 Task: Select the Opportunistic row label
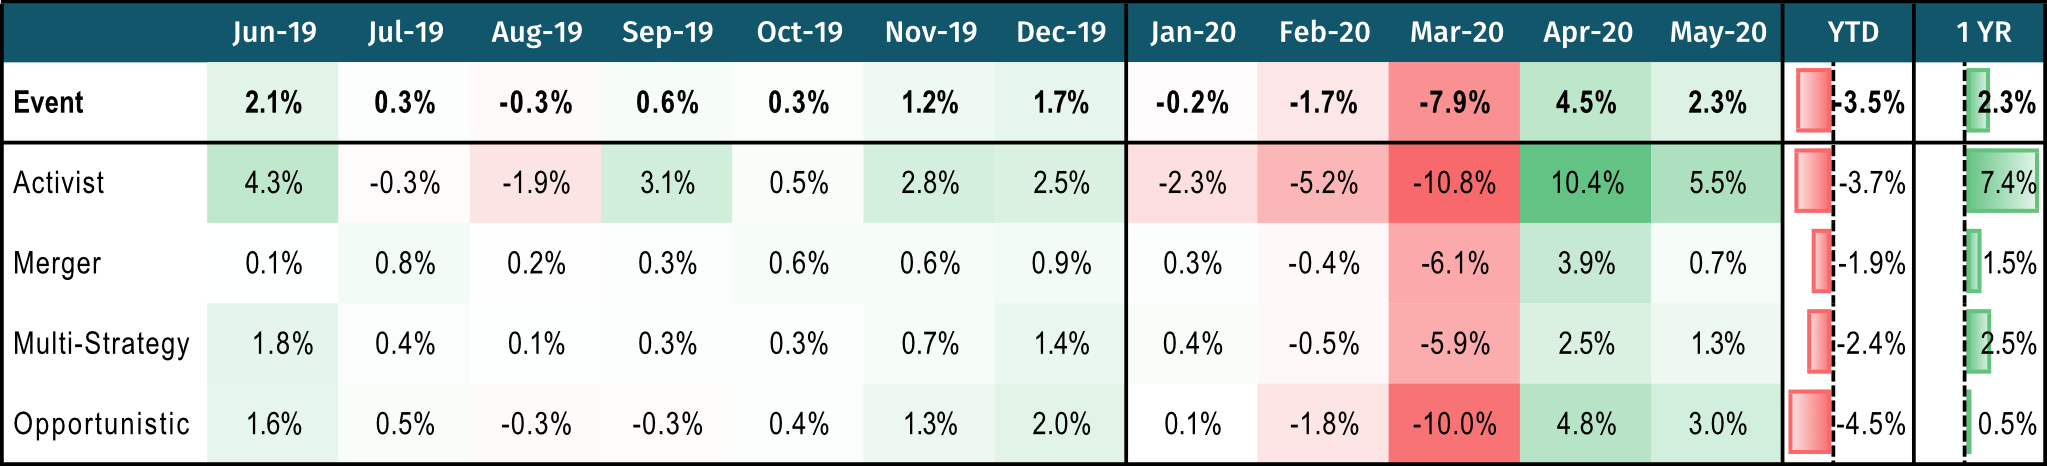pos(101,424)
